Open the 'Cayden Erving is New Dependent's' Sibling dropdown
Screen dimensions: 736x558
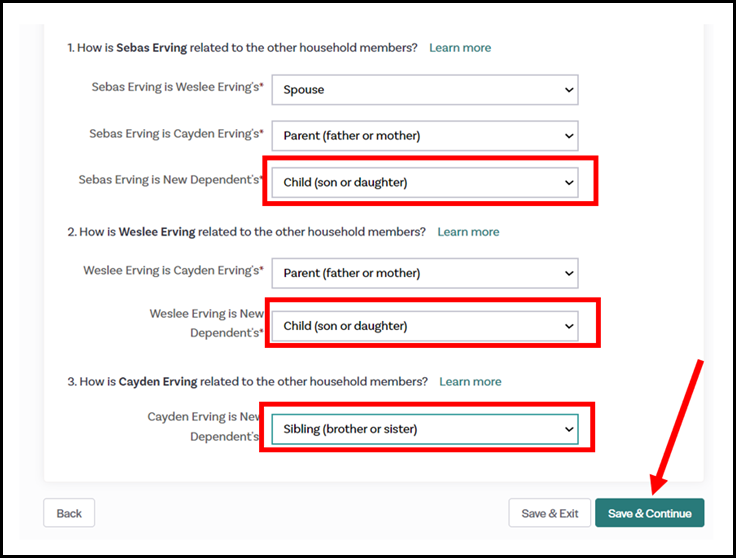pyautogui.click(x=412, y=429)
